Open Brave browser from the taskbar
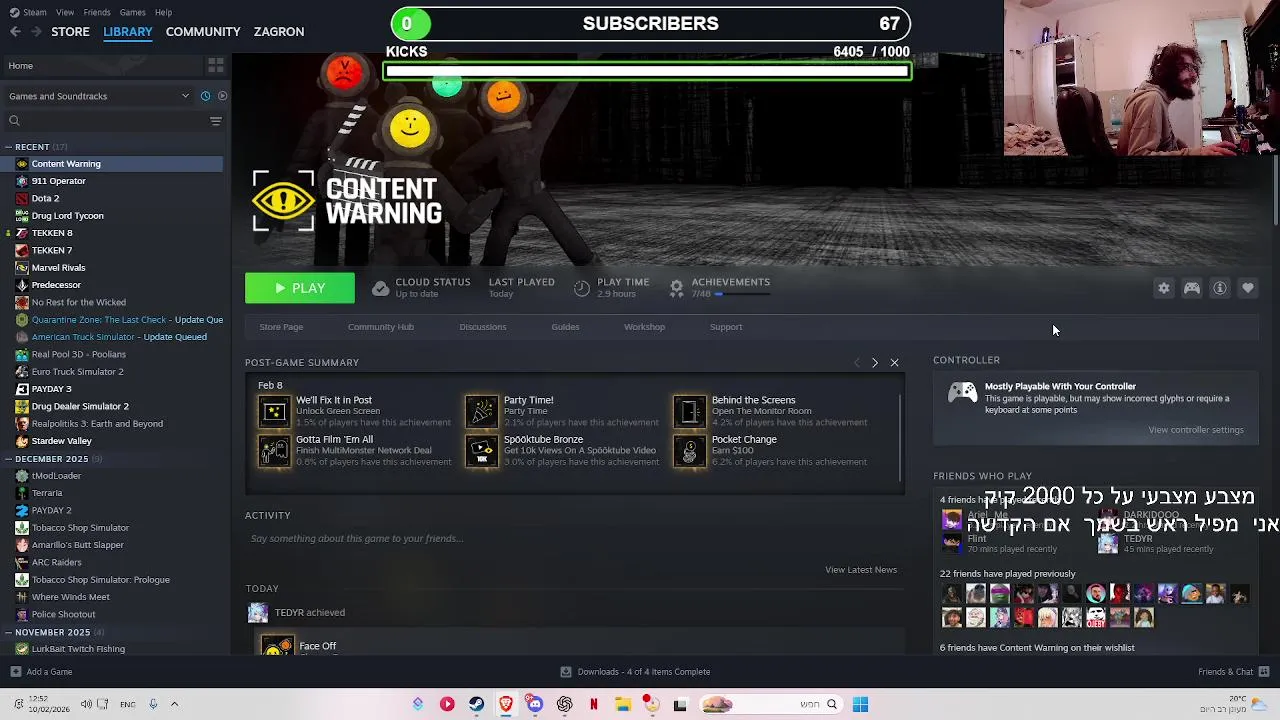Viewport: 1280px width, 720px height. point(506,705)
